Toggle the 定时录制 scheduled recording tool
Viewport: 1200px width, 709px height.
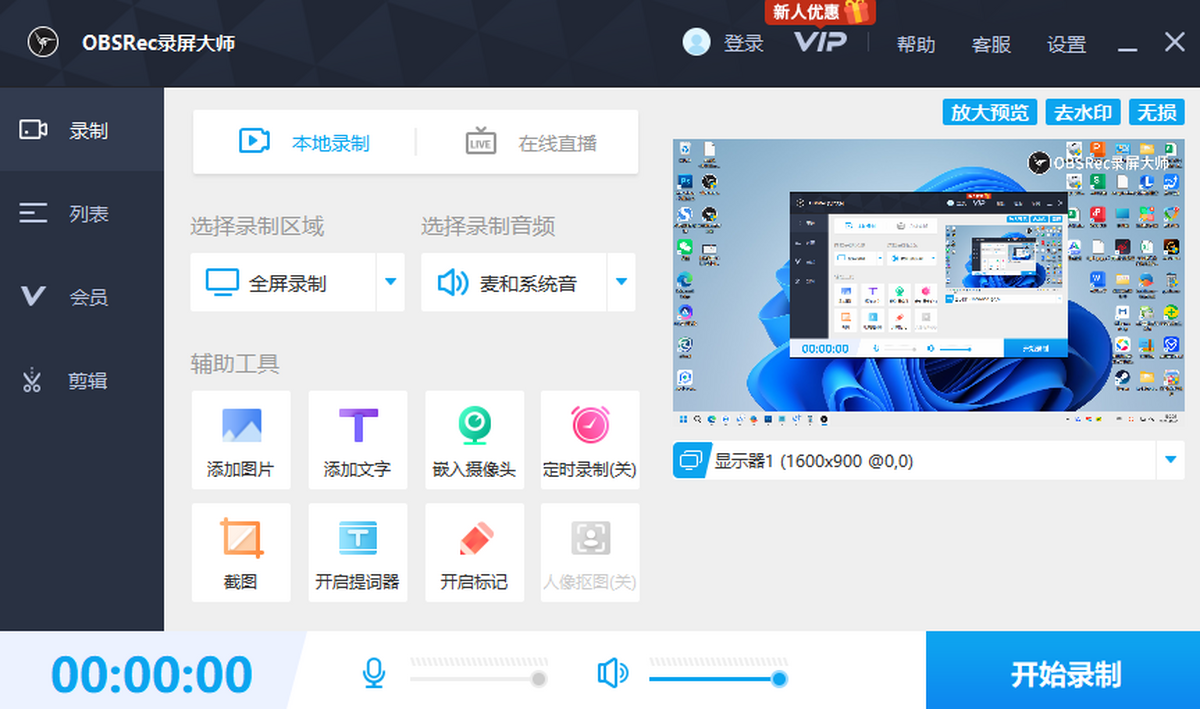point(590,440)
